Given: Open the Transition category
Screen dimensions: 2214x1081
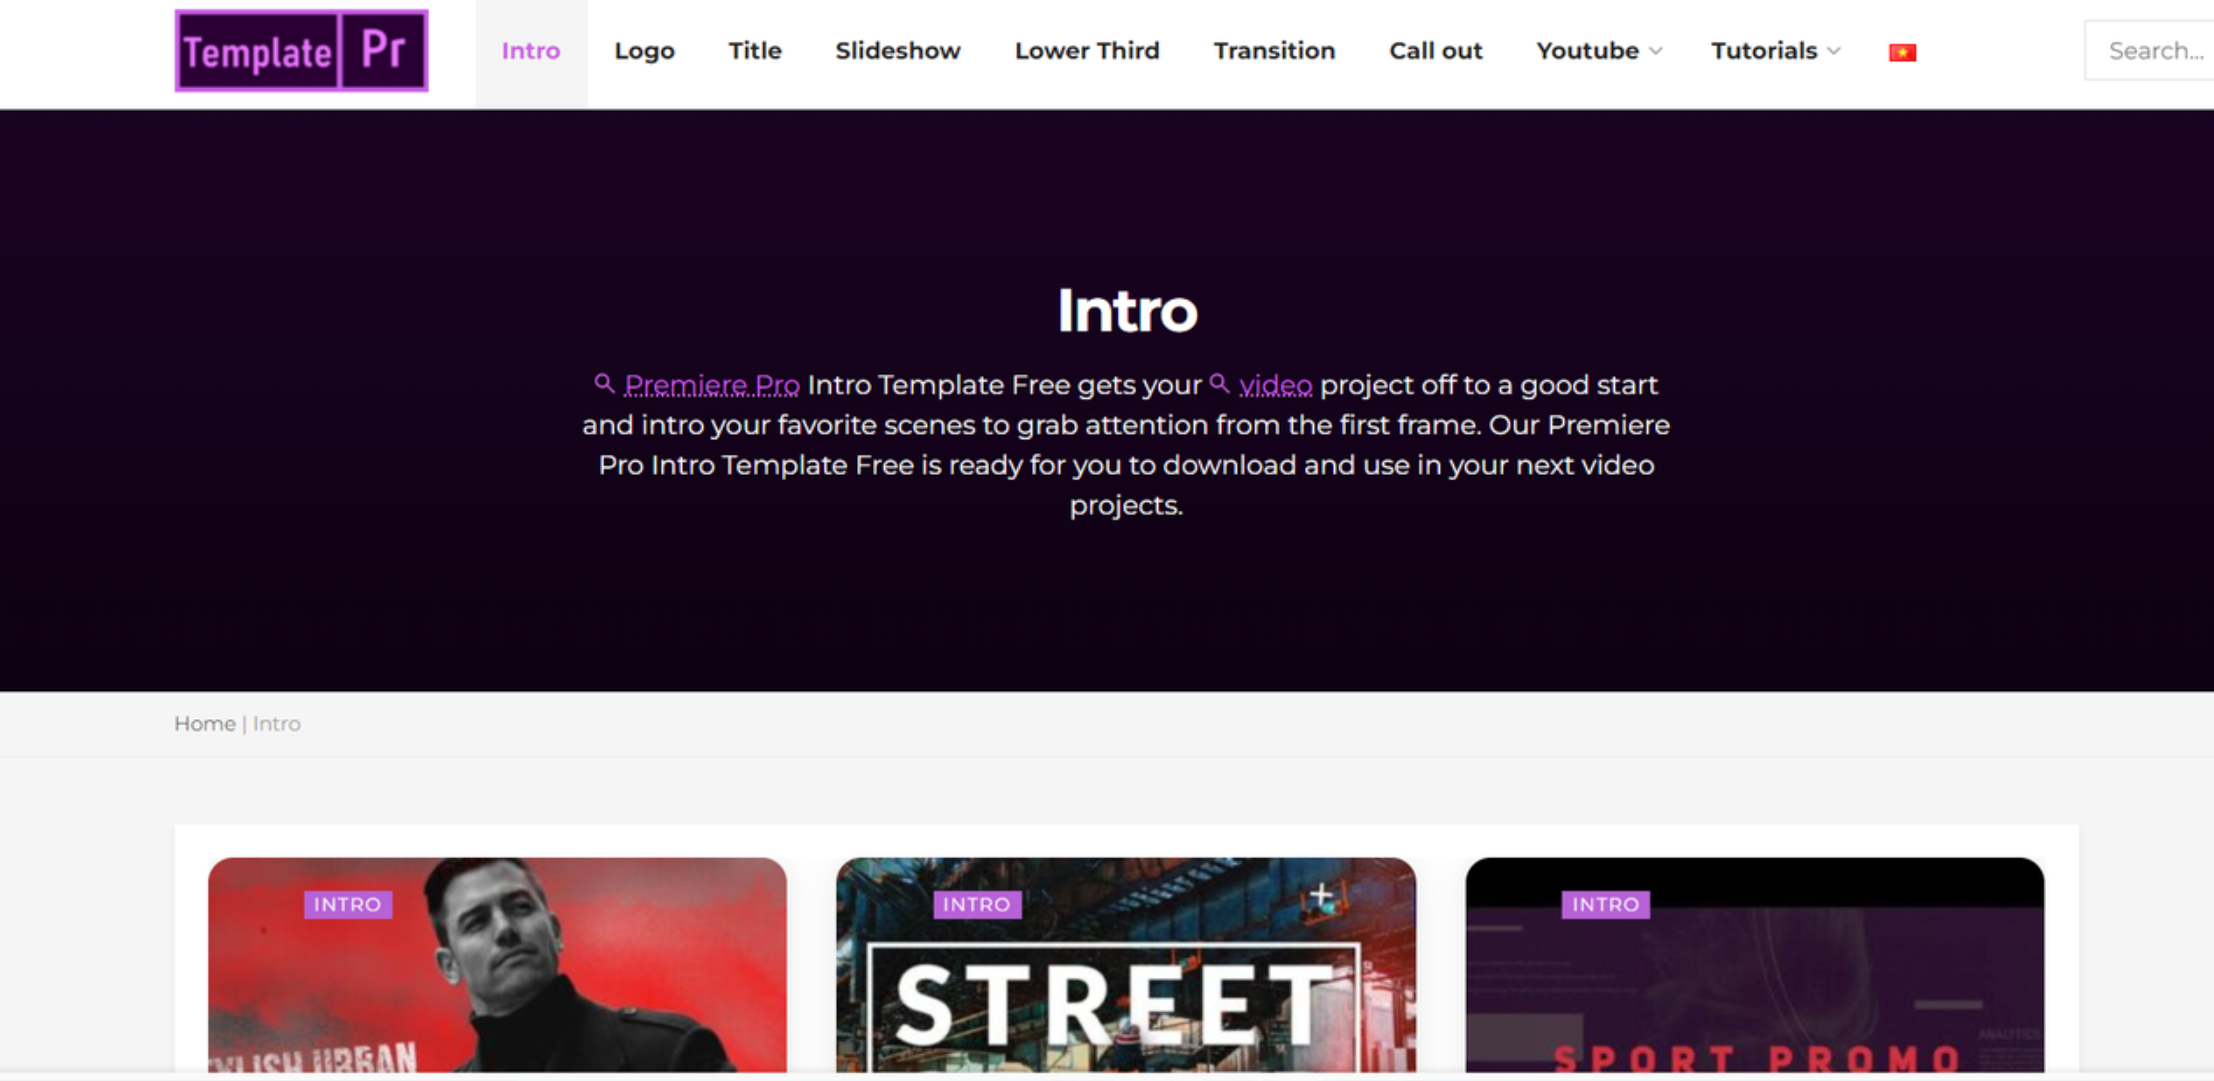Looking at the screenshot, I should (1274, 51).
